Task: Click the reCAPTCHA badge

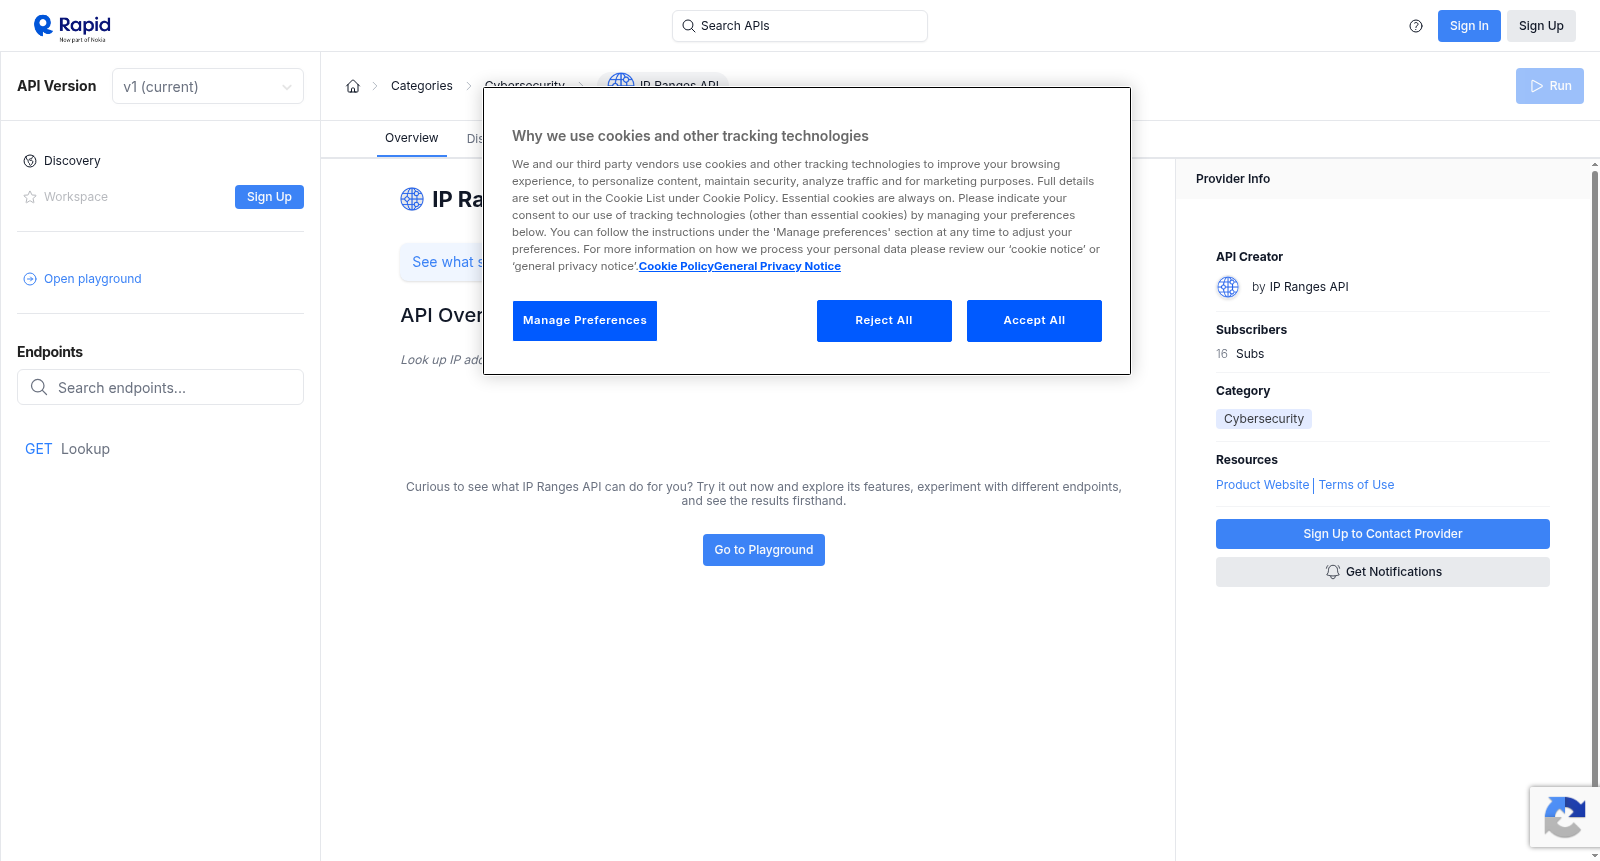Action: [1564, 817]
